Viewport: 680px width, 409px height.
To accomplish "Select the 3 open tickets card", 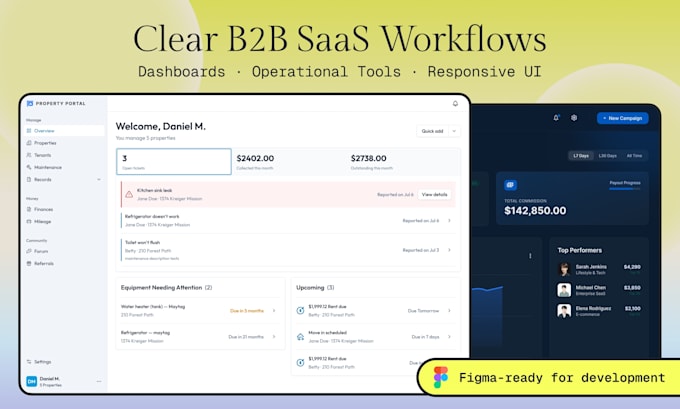I will (x=173, y=162).
